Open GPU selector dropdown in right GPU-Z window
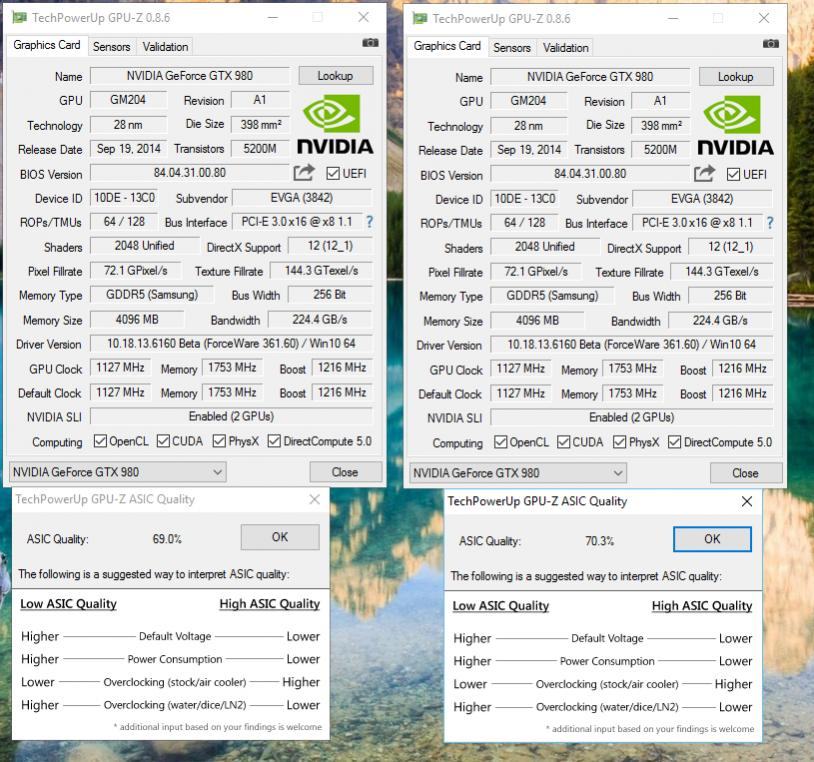 coord(518,473)
